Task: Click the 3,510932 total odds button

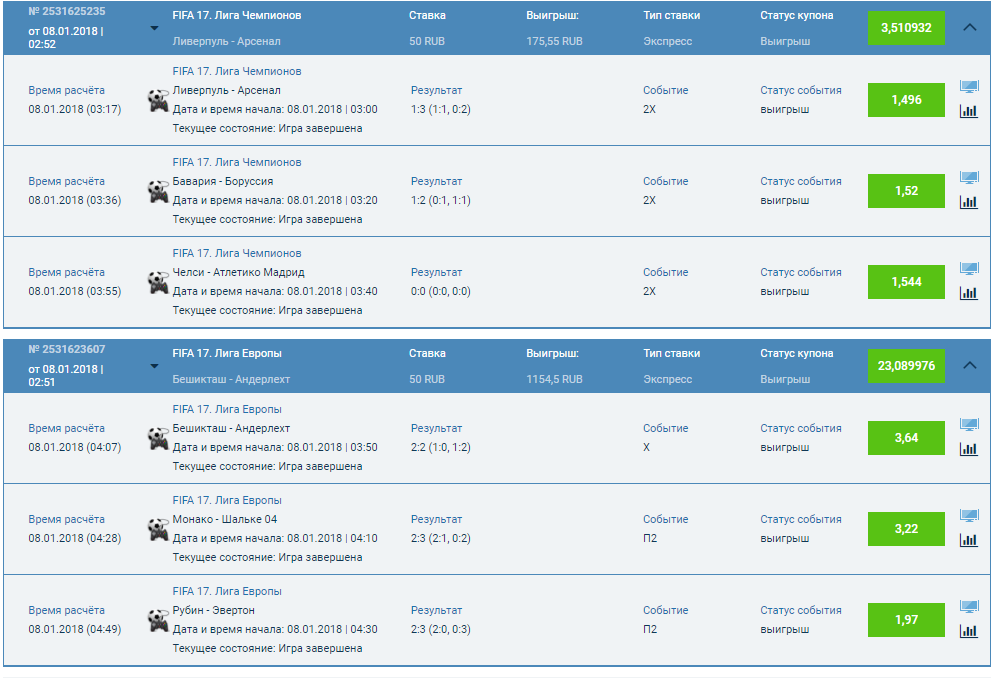Action: pos(906,28)
